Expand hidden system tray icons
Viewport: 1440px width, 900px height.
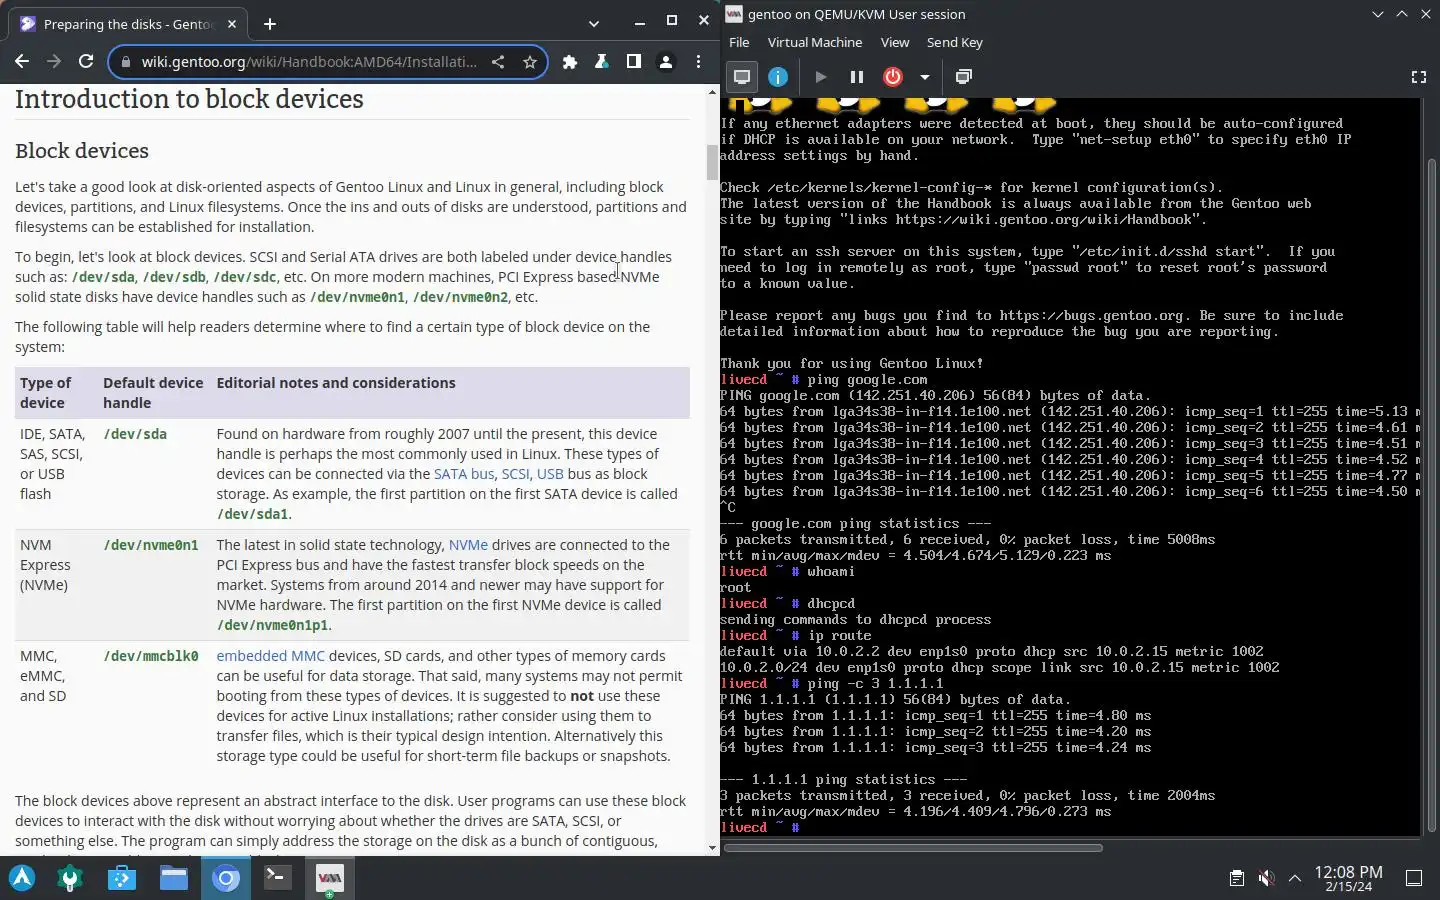click(x=1295, y=878)
